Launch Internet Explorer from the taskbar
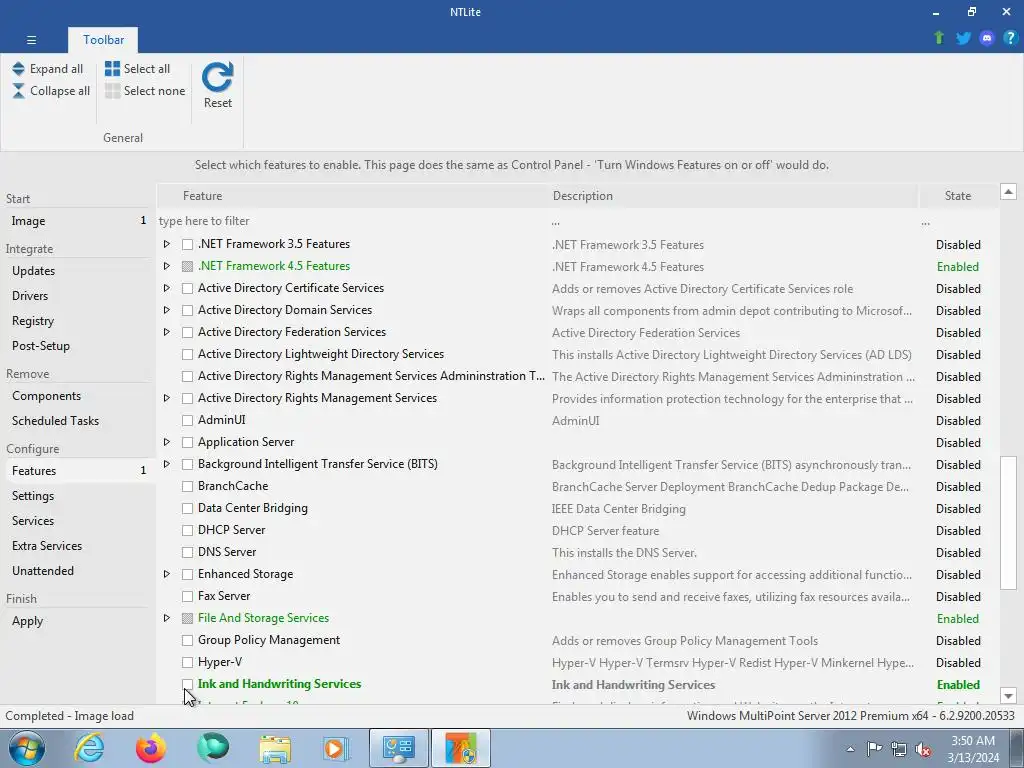 point(89,748)
